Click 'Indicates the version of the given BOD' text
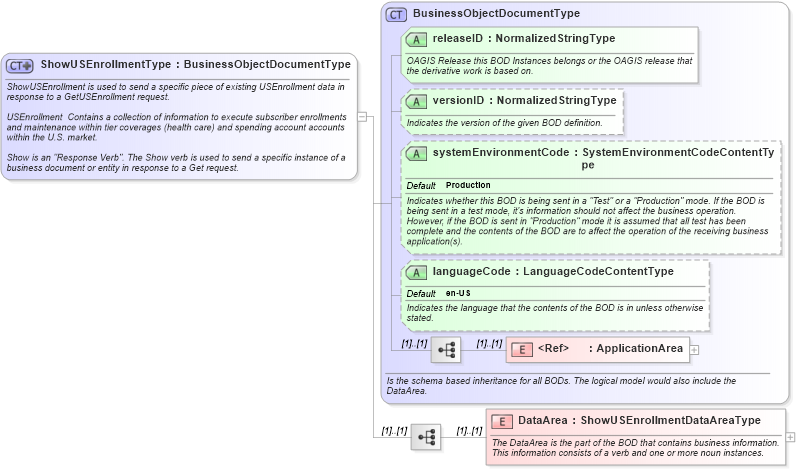Image resolution: width=796 pixels, height=469 pixels. pyautogui.click(x=504, y=123)
